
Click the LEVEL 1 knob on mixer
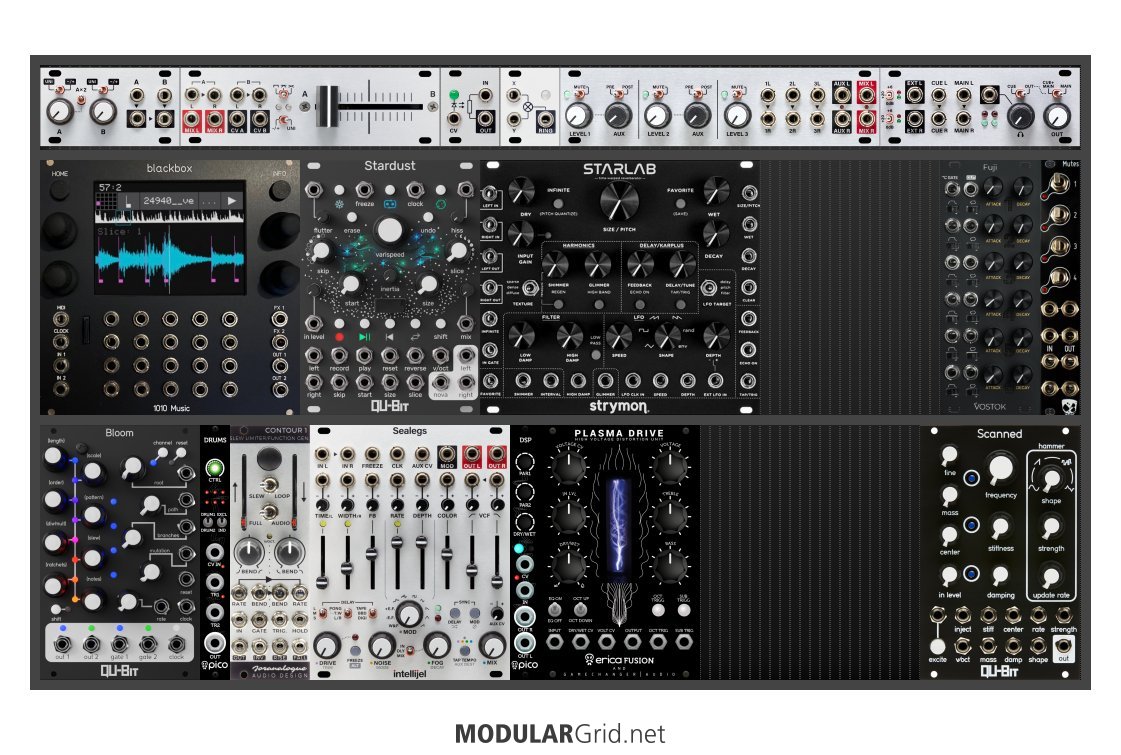coord(578,115)
